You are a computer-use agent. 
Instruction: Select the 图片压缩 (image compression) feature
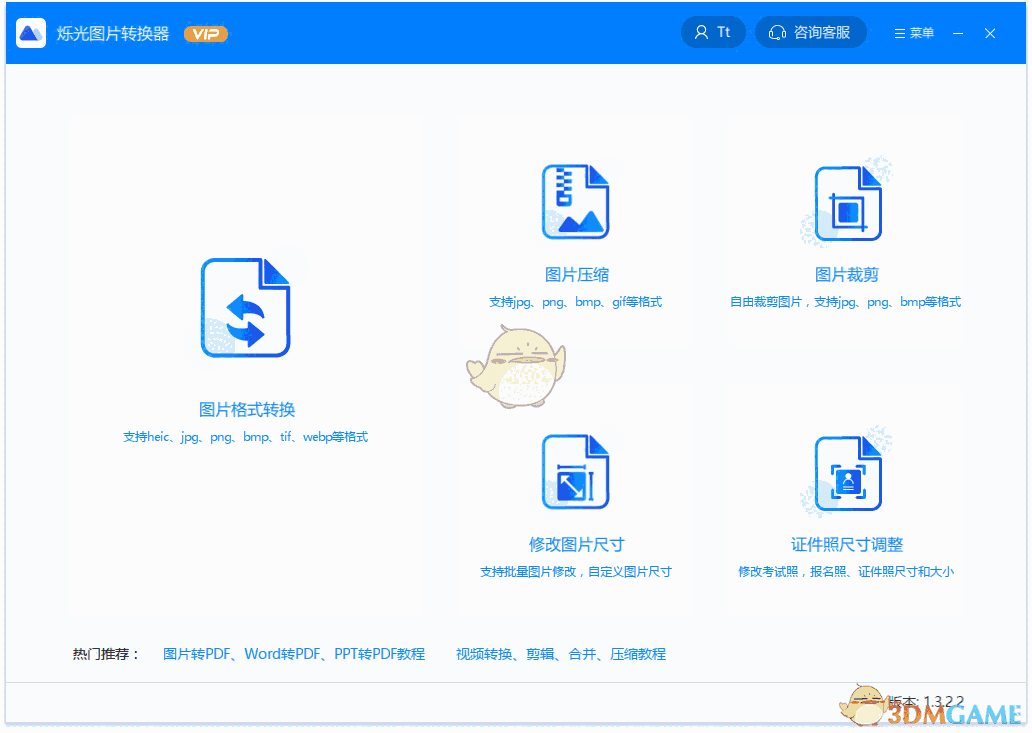[x=577, y=202]
